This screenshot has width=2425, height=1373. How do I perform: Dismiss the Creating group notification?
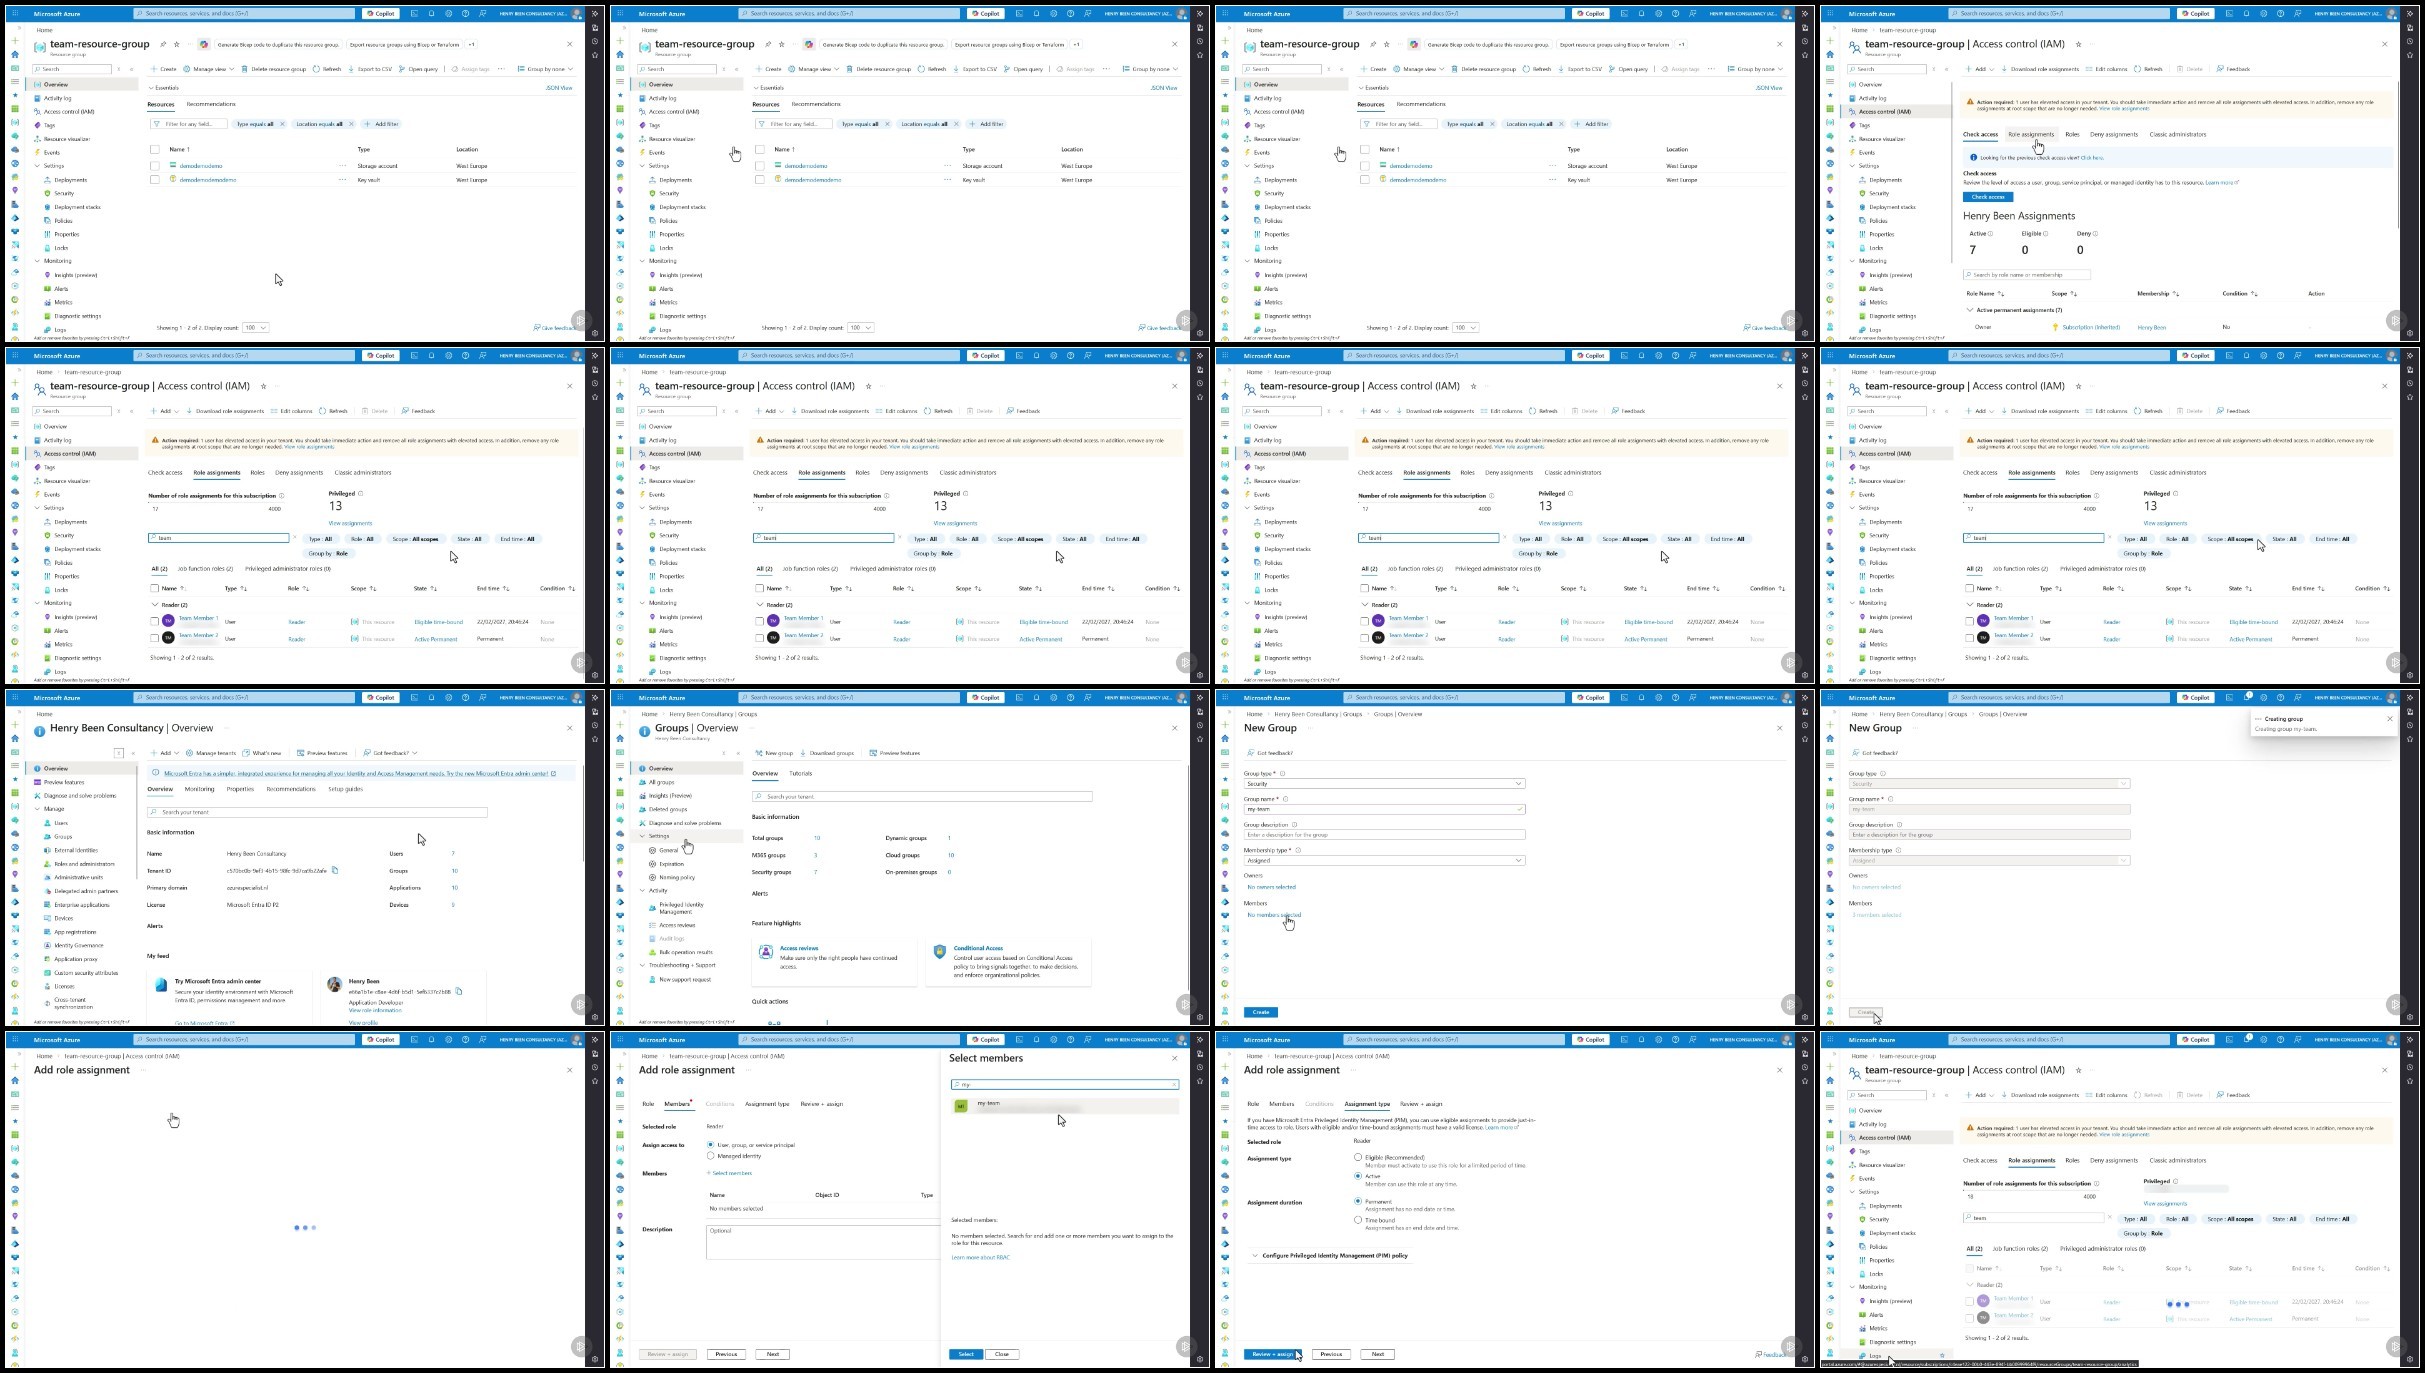pyautogui.click(x=2390, y=718)
